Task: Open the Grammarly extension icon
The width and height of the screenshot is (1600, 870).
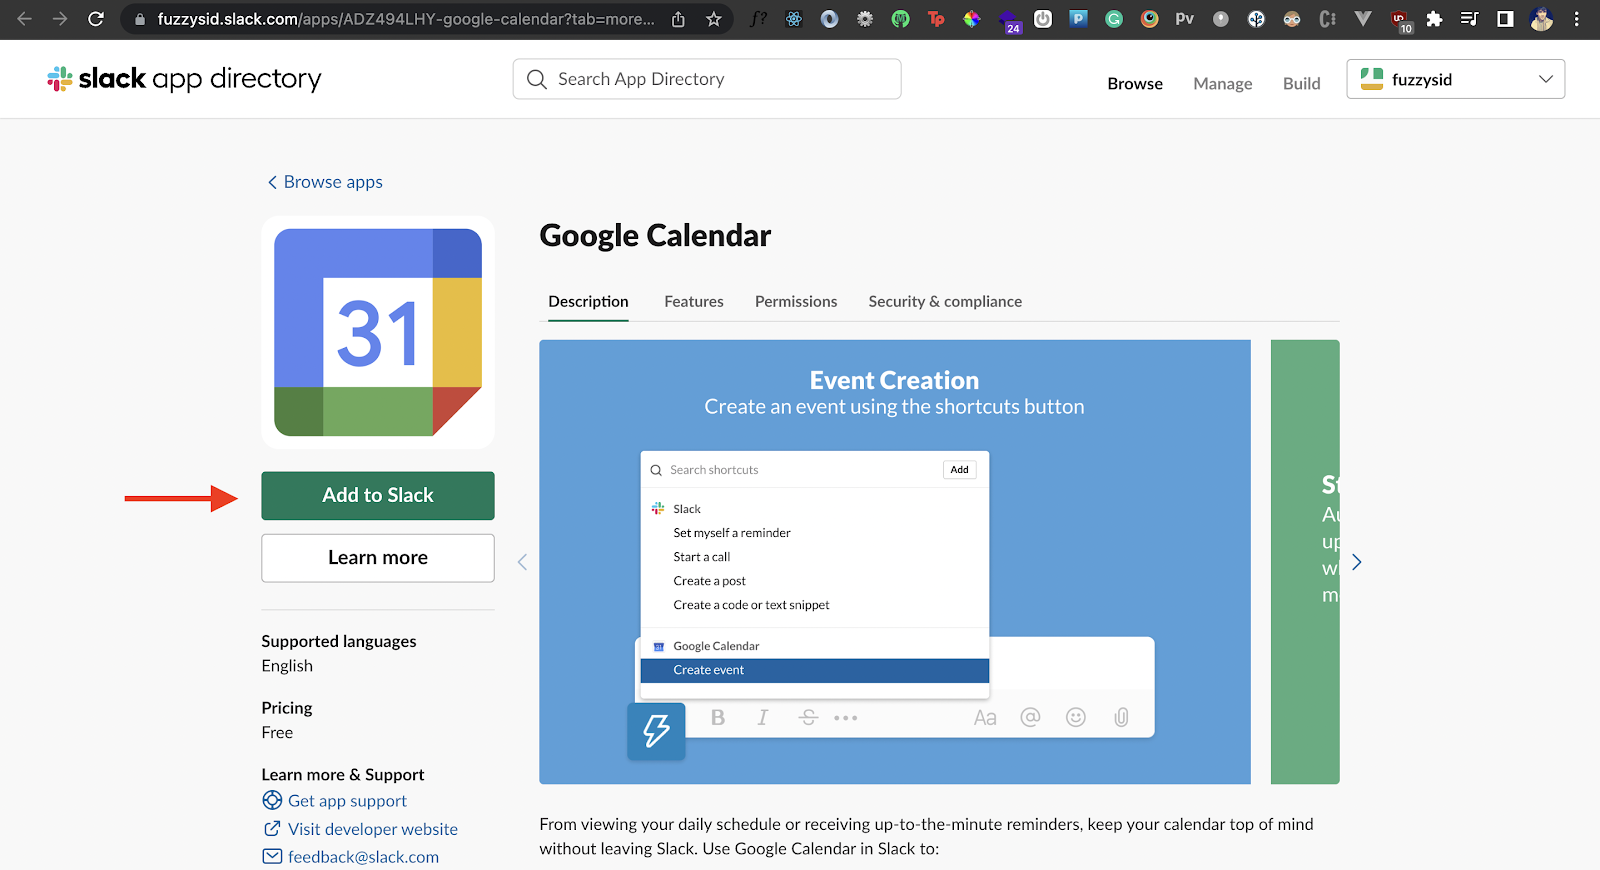Action: click(x=1114, y=19)
